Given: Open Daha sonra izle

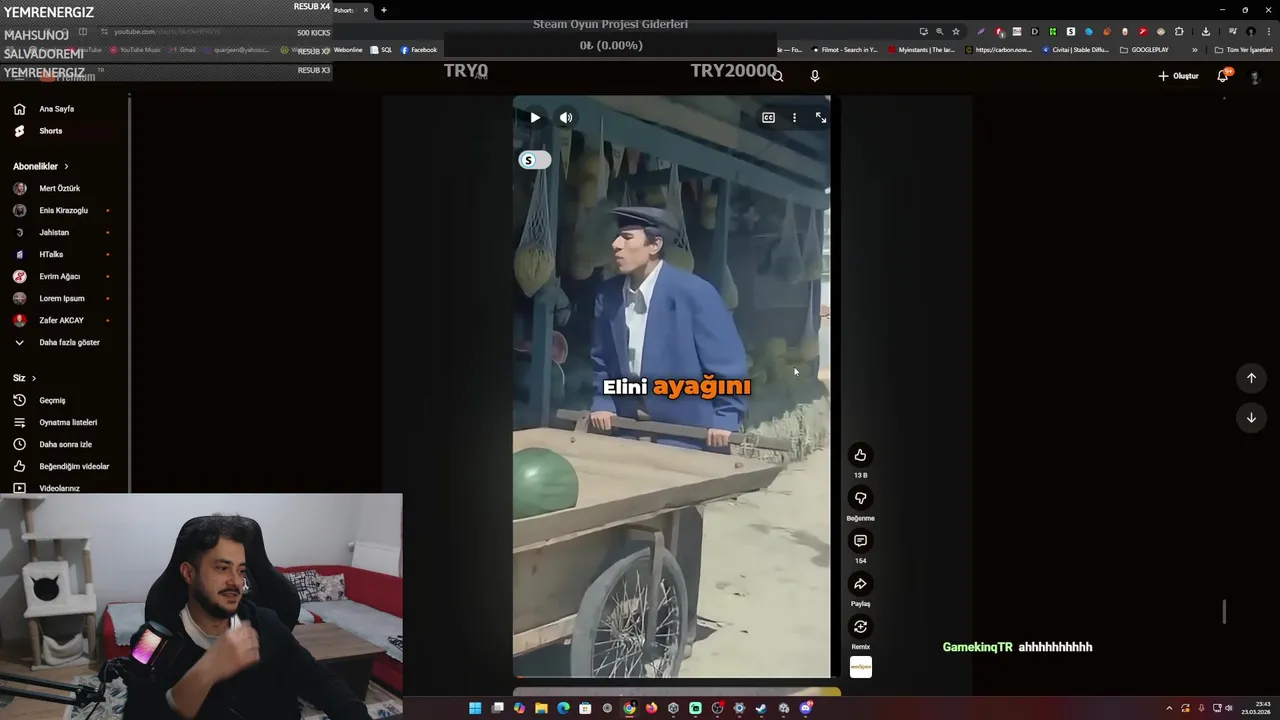Looking at the screenshot, I should point(65,444).
